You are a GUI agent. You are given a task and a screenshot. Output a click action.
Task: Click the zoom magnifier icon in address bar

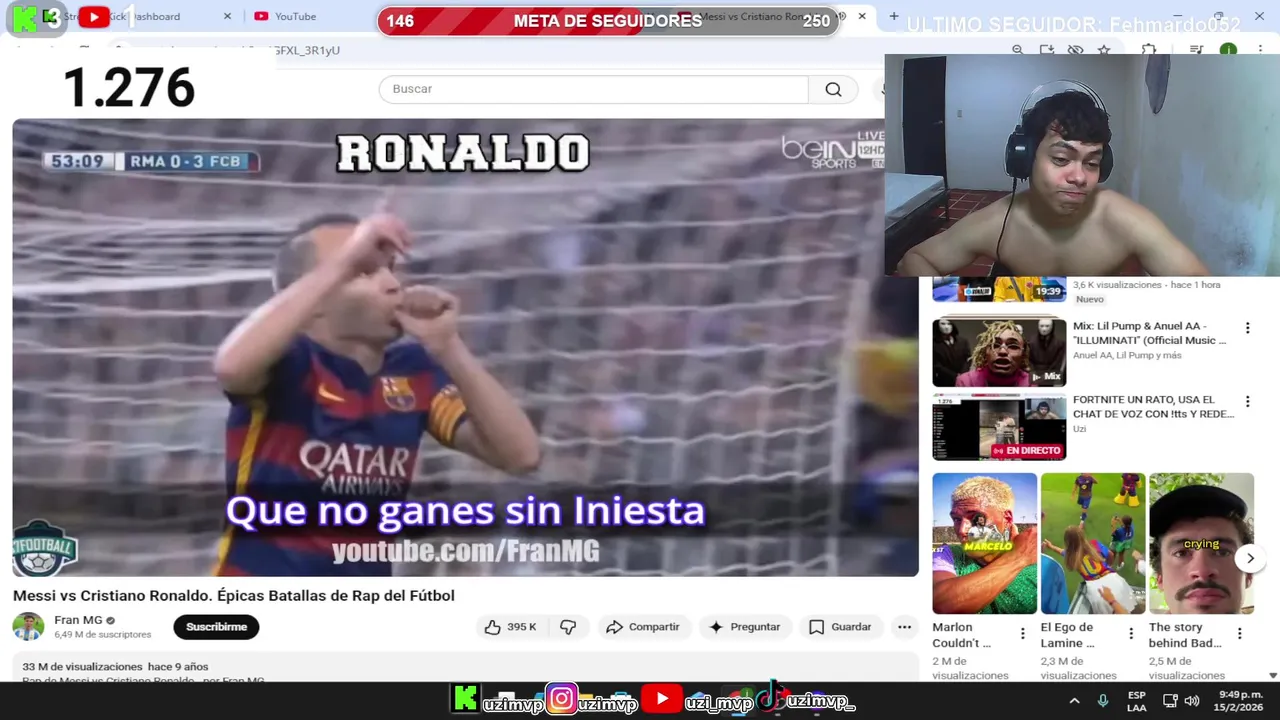pos(1017,50)
